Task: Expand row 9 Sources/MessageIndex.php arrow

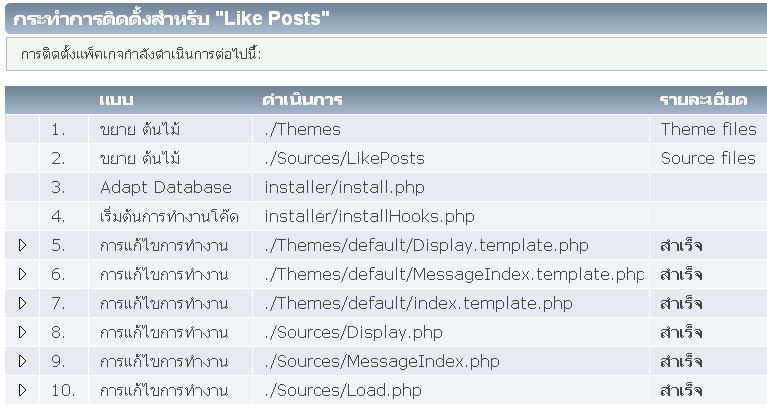Action: 22,361
